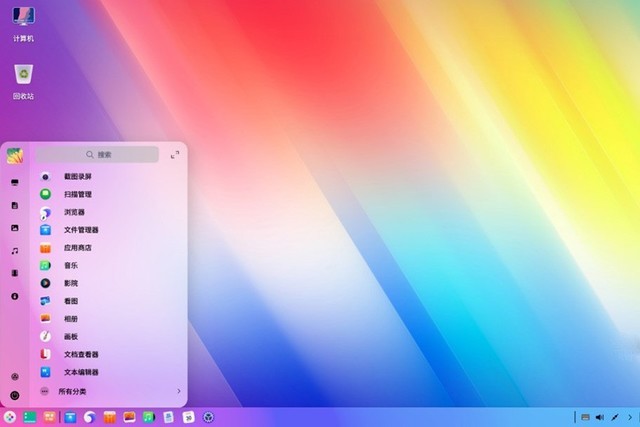Open the orange multitasking view taskbar icon
Viewport: 640px width, 427px height.
(49, 417)
